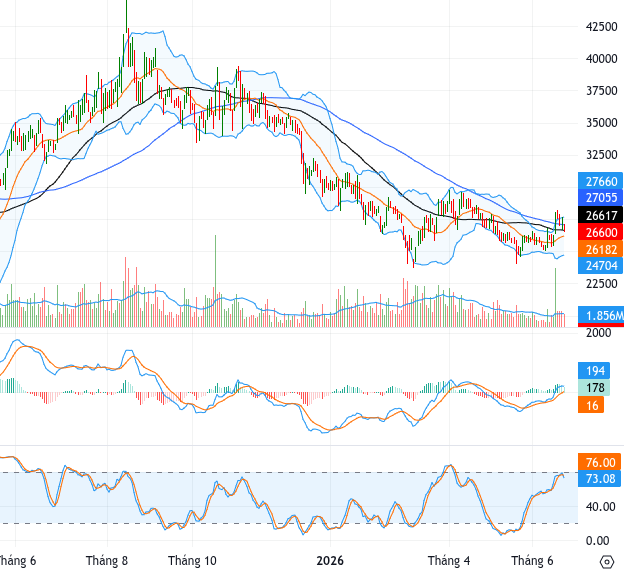Select the MACD 194 value label
The height and width of the screenshot is (571, 624).
594,371
